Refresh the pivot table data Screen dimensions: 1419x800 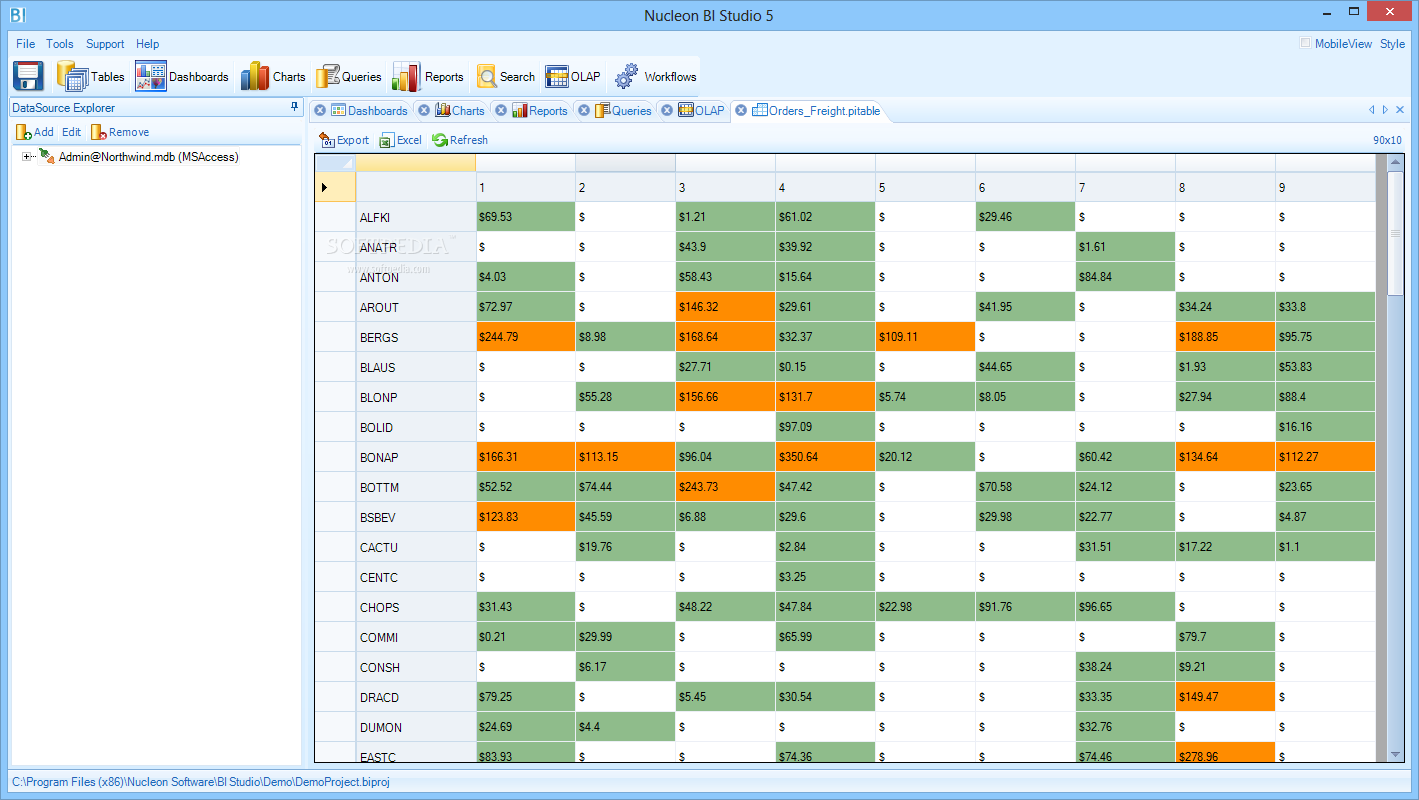tap(460, 140)
